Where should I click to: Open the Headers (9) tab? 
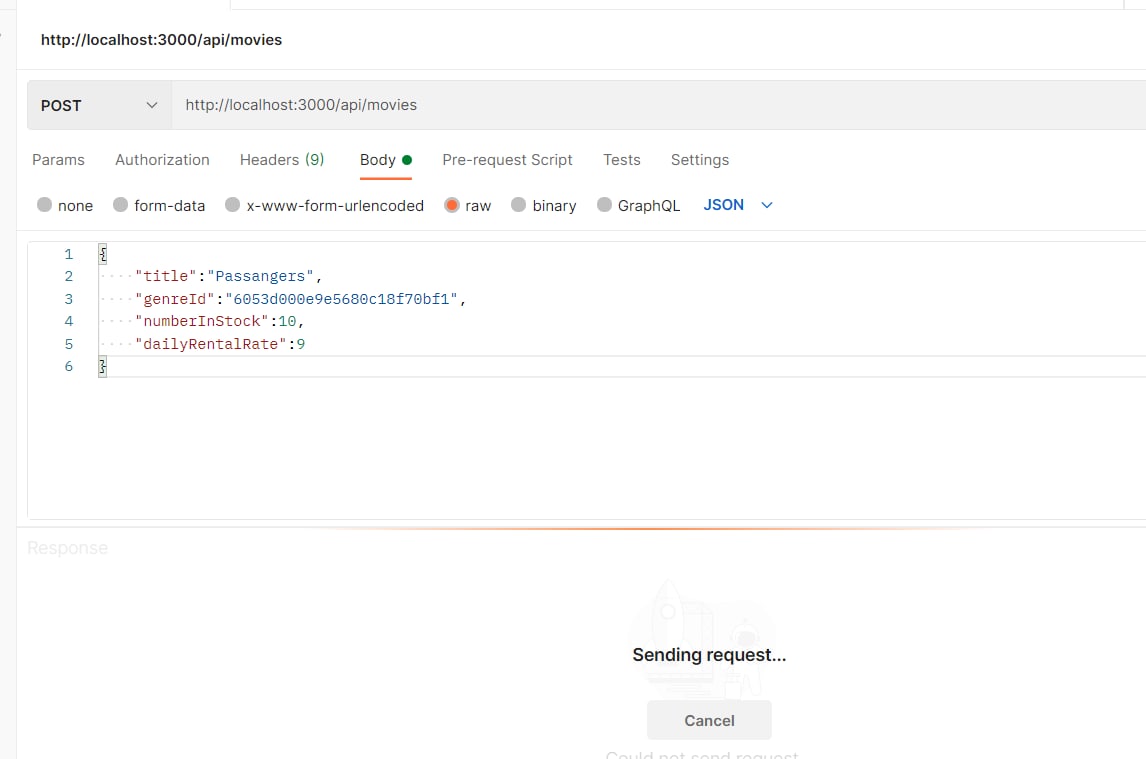pos(282,160)
